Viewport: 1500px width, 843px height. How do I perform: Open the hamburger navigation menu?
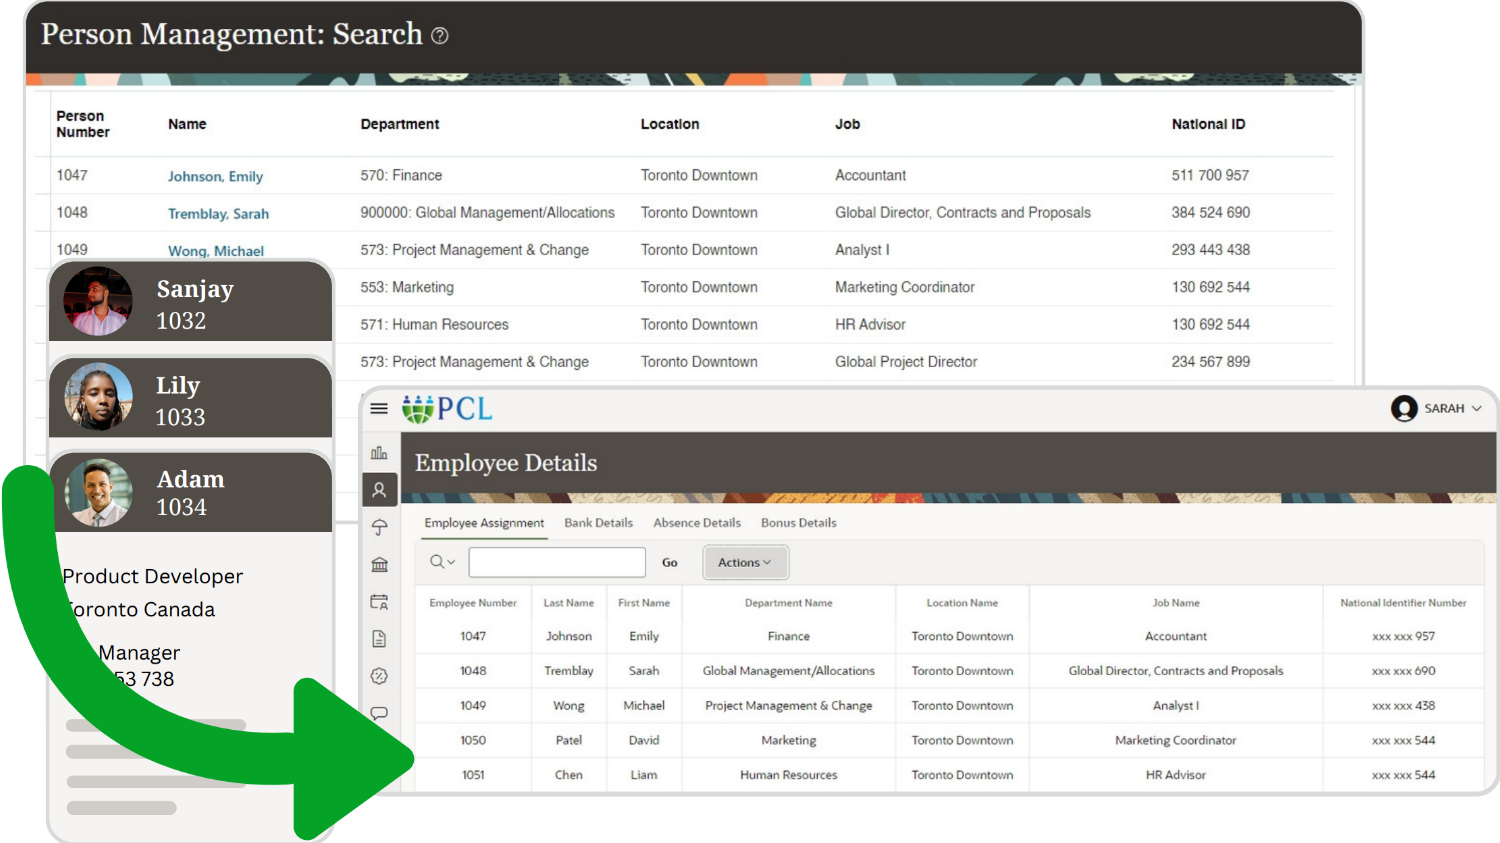click(379, 408)
